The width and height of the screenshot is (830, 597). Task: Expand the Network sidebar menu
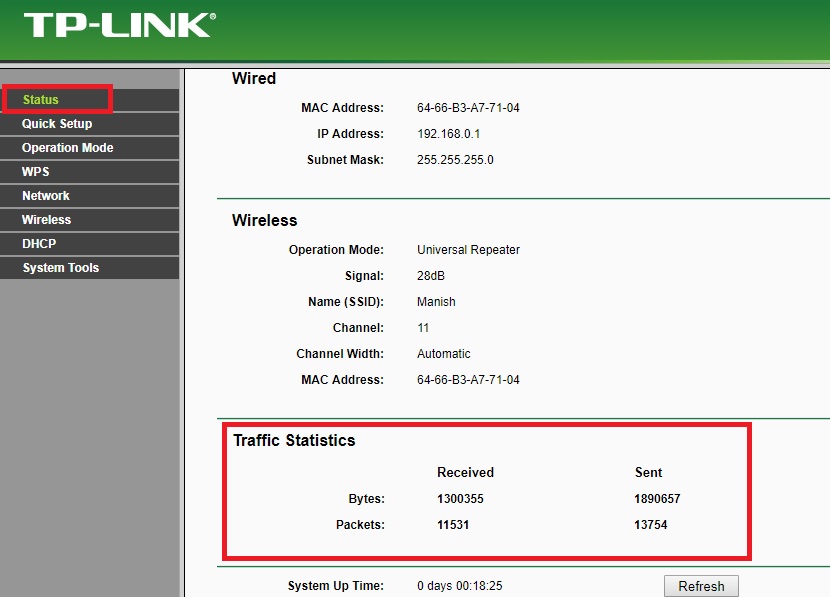click(46, 196)
